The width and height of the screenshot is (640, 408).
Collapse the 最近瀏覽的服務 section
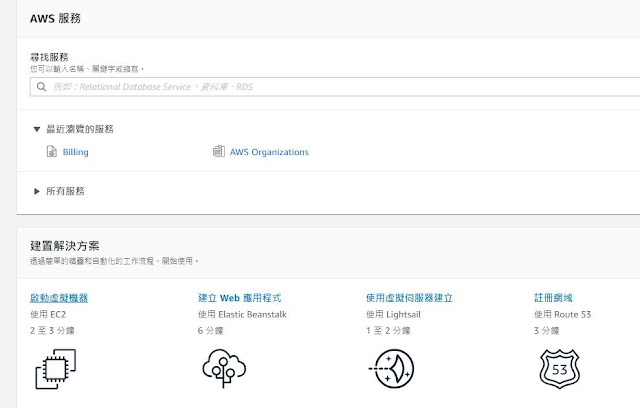37,129
